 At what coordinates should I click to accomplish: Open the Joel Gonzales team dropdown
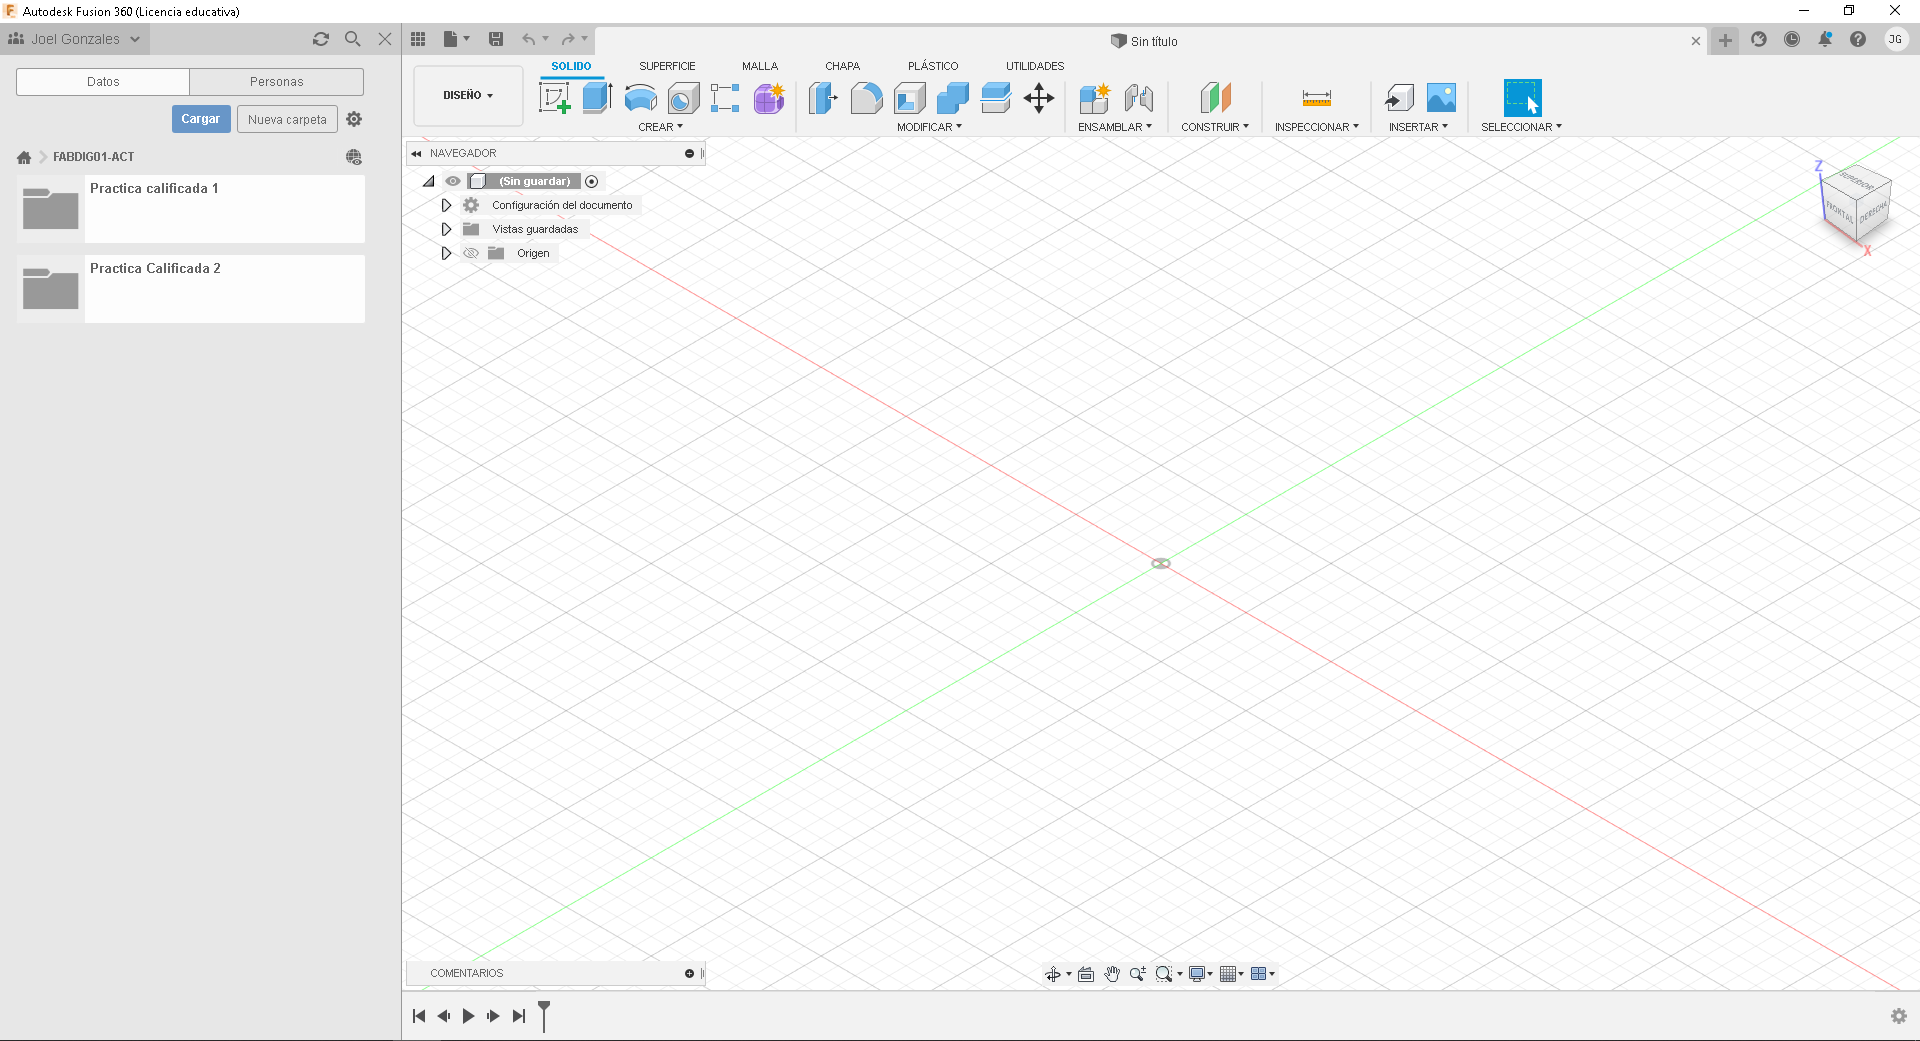pos(75,39)
